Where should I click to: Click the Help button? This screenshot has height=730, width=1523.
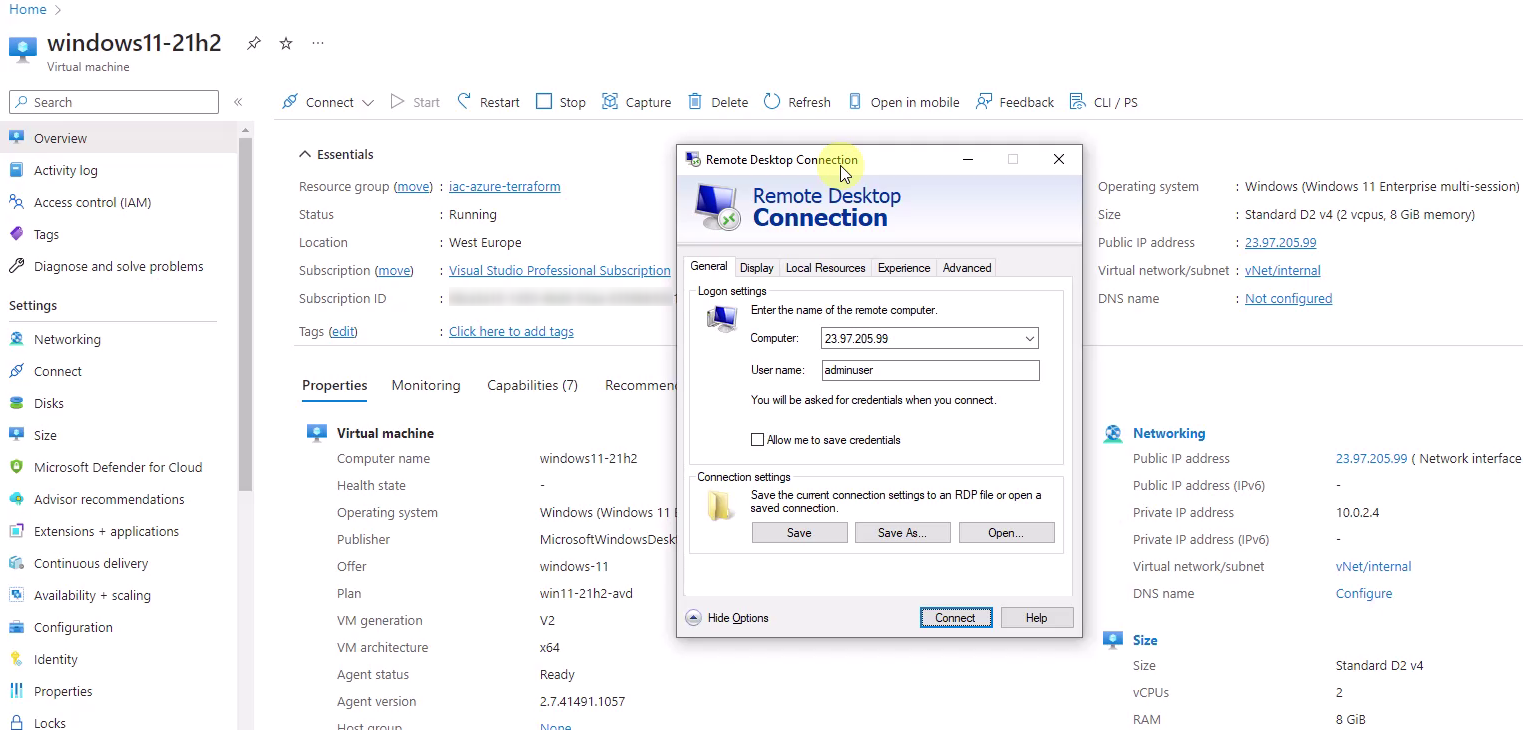coord(1036,618)
